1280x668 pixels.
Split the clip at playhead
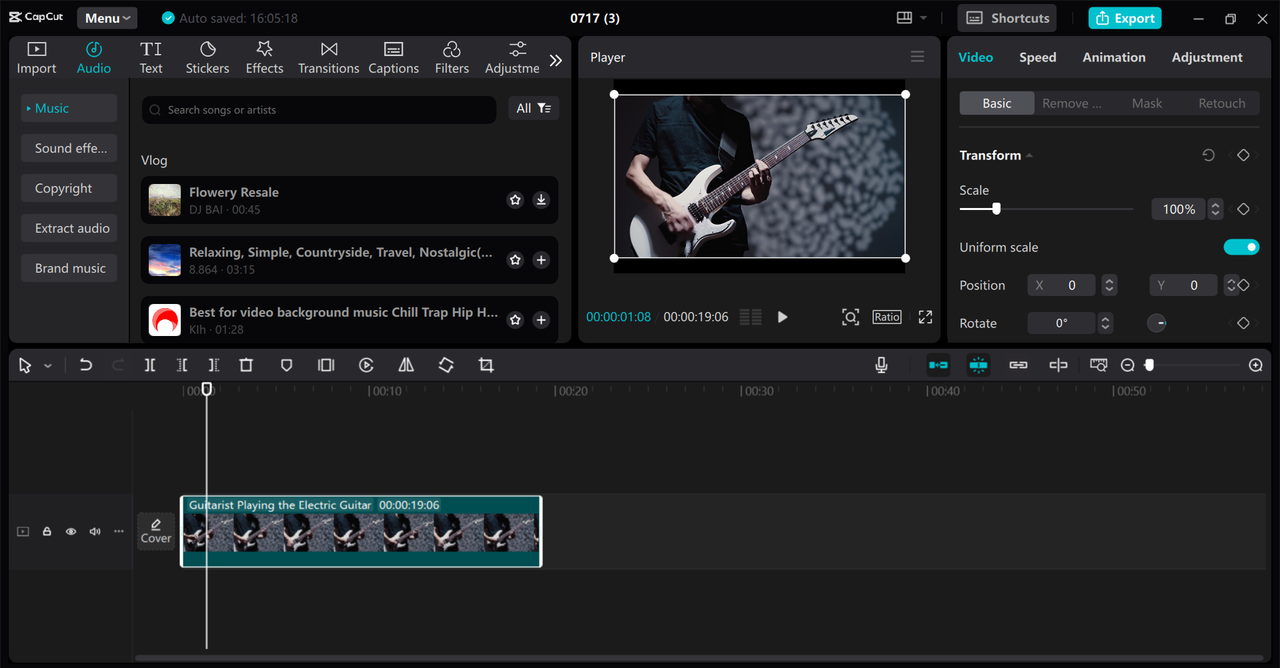[x=149, y=365]
